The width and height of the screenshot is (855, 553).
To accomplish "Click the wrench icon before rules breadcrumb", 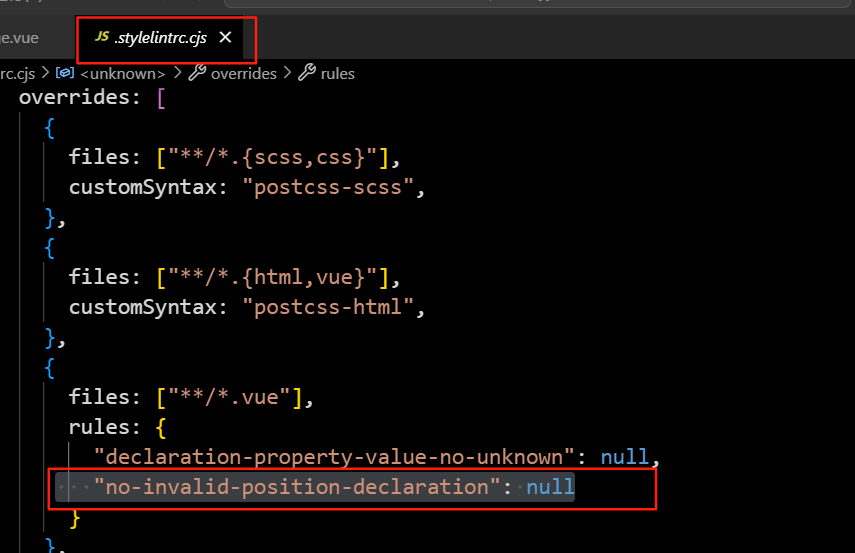I will point(307,73).
